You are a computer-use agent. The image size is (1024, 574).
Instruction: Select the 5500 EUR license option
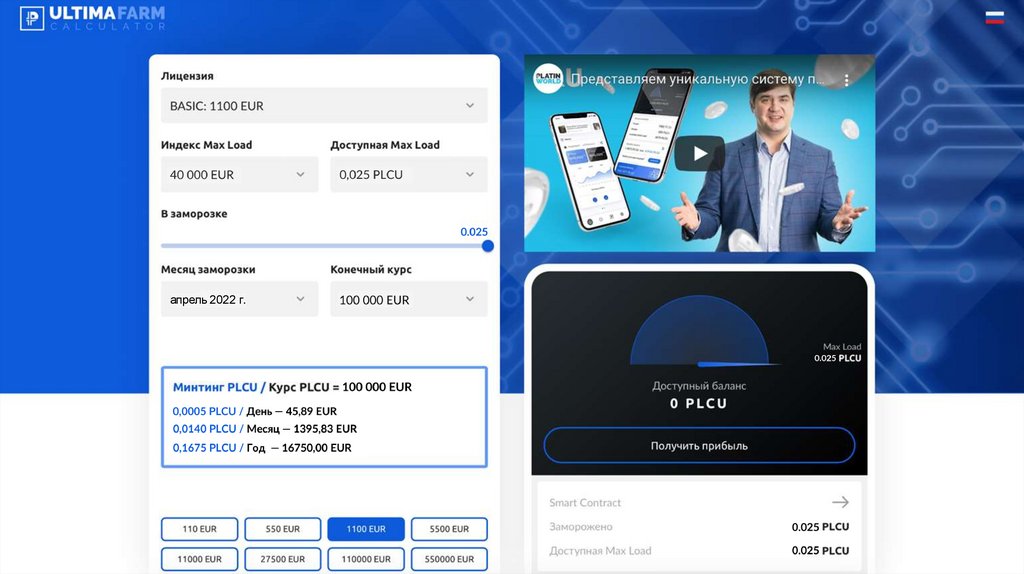[449, 529]
